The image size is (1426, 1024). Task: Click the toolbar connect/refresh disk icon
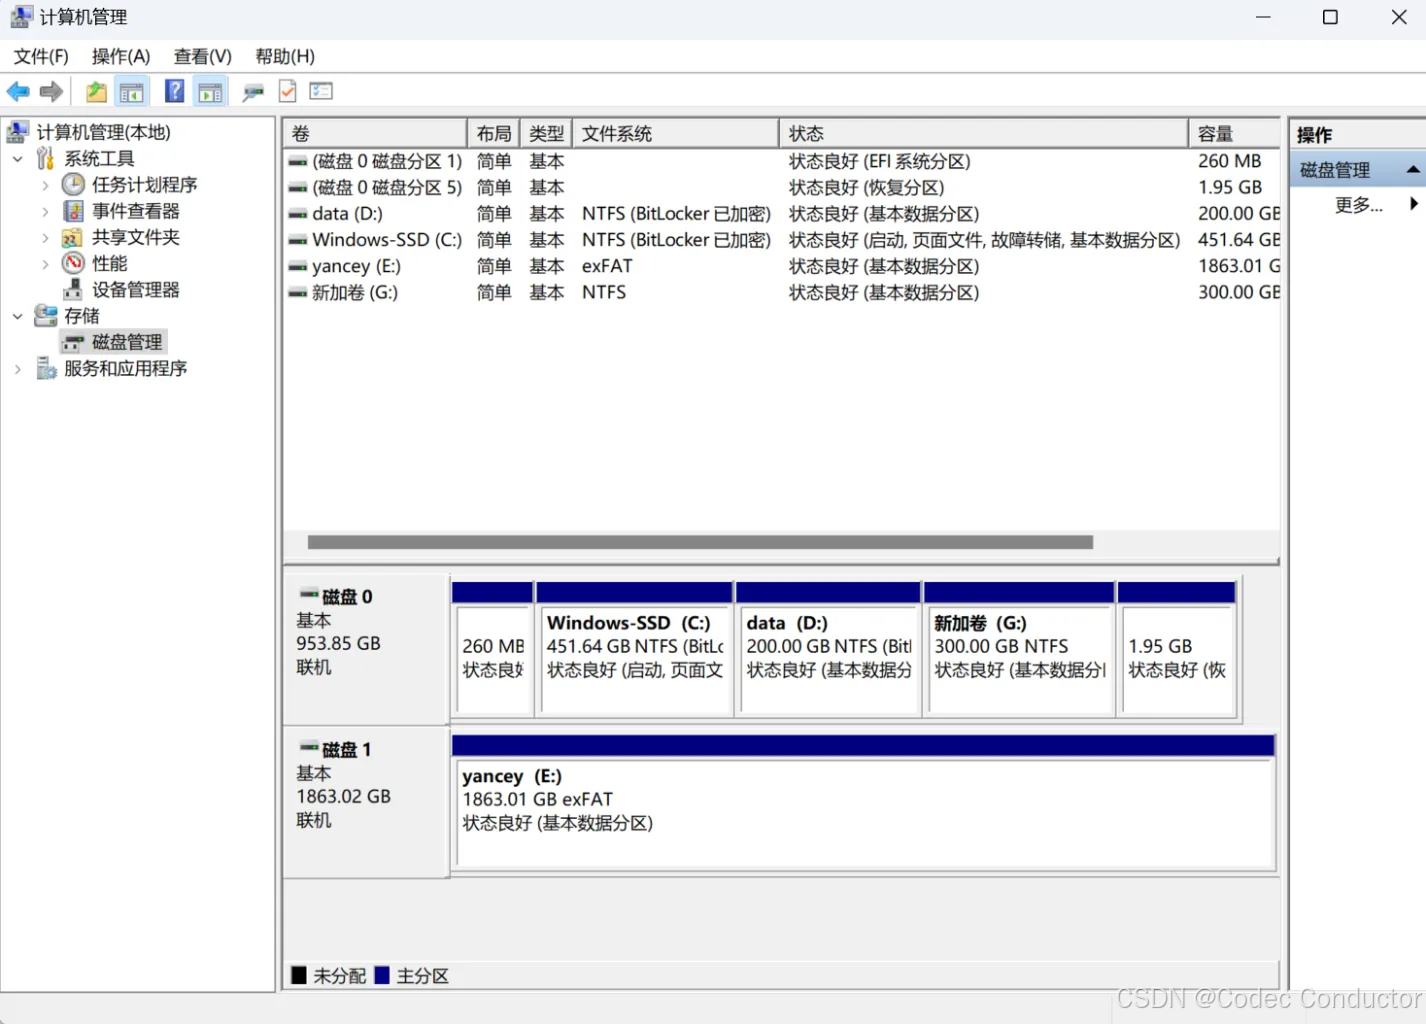253,92
